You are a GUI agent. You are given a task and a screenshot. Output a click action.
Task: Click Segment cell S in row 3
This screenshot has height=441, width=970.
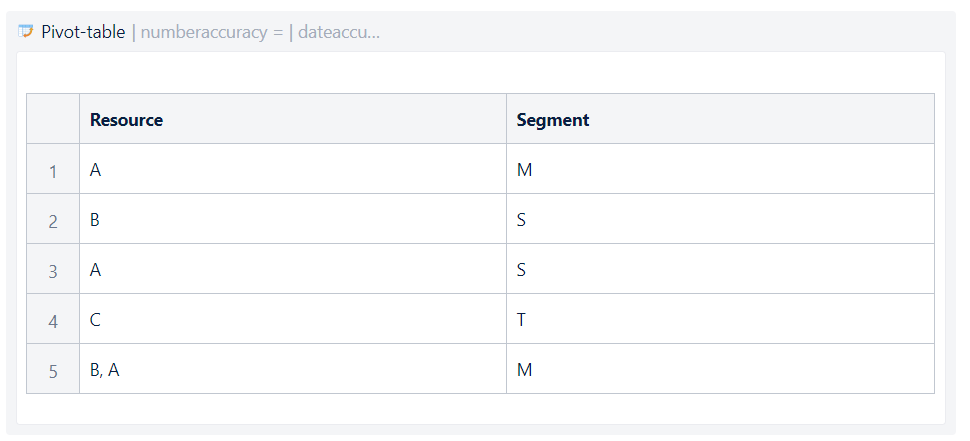pyautogui.click(x=521, y=270)
